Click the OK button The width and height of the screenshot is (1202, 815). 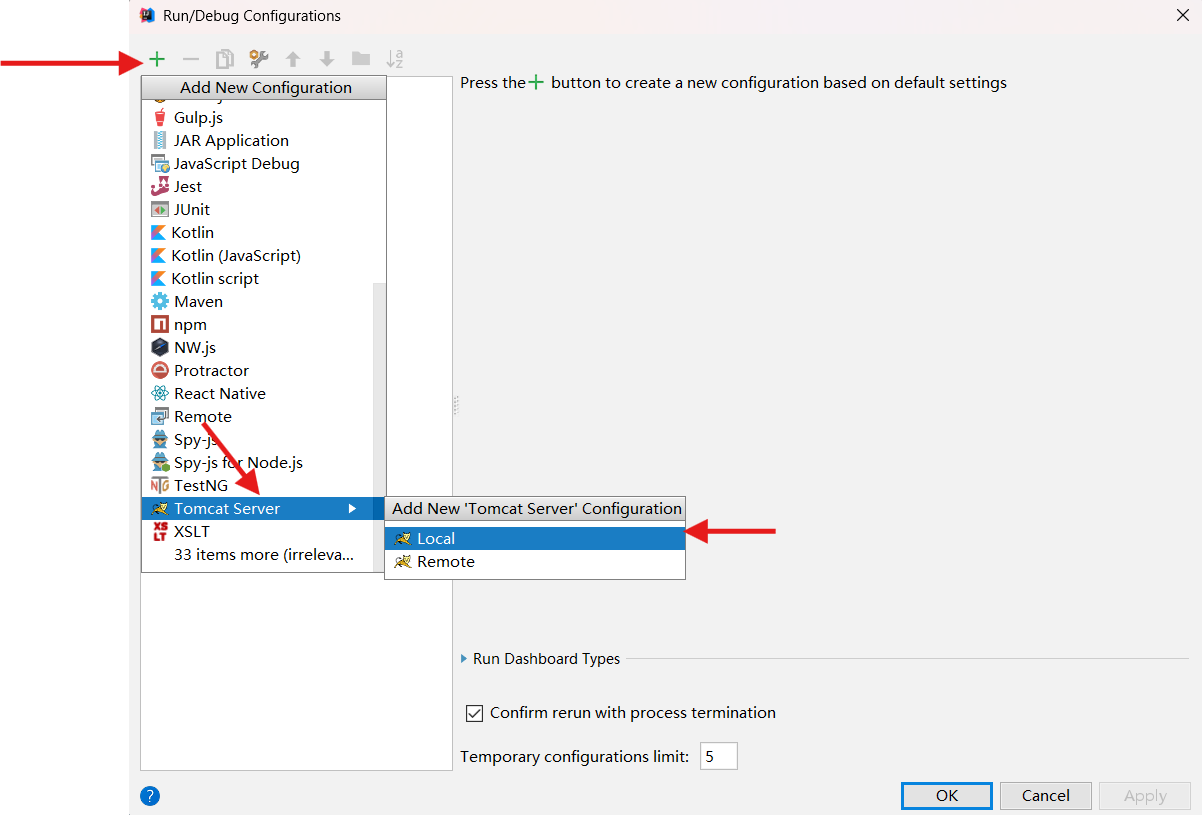pos(947,795)
